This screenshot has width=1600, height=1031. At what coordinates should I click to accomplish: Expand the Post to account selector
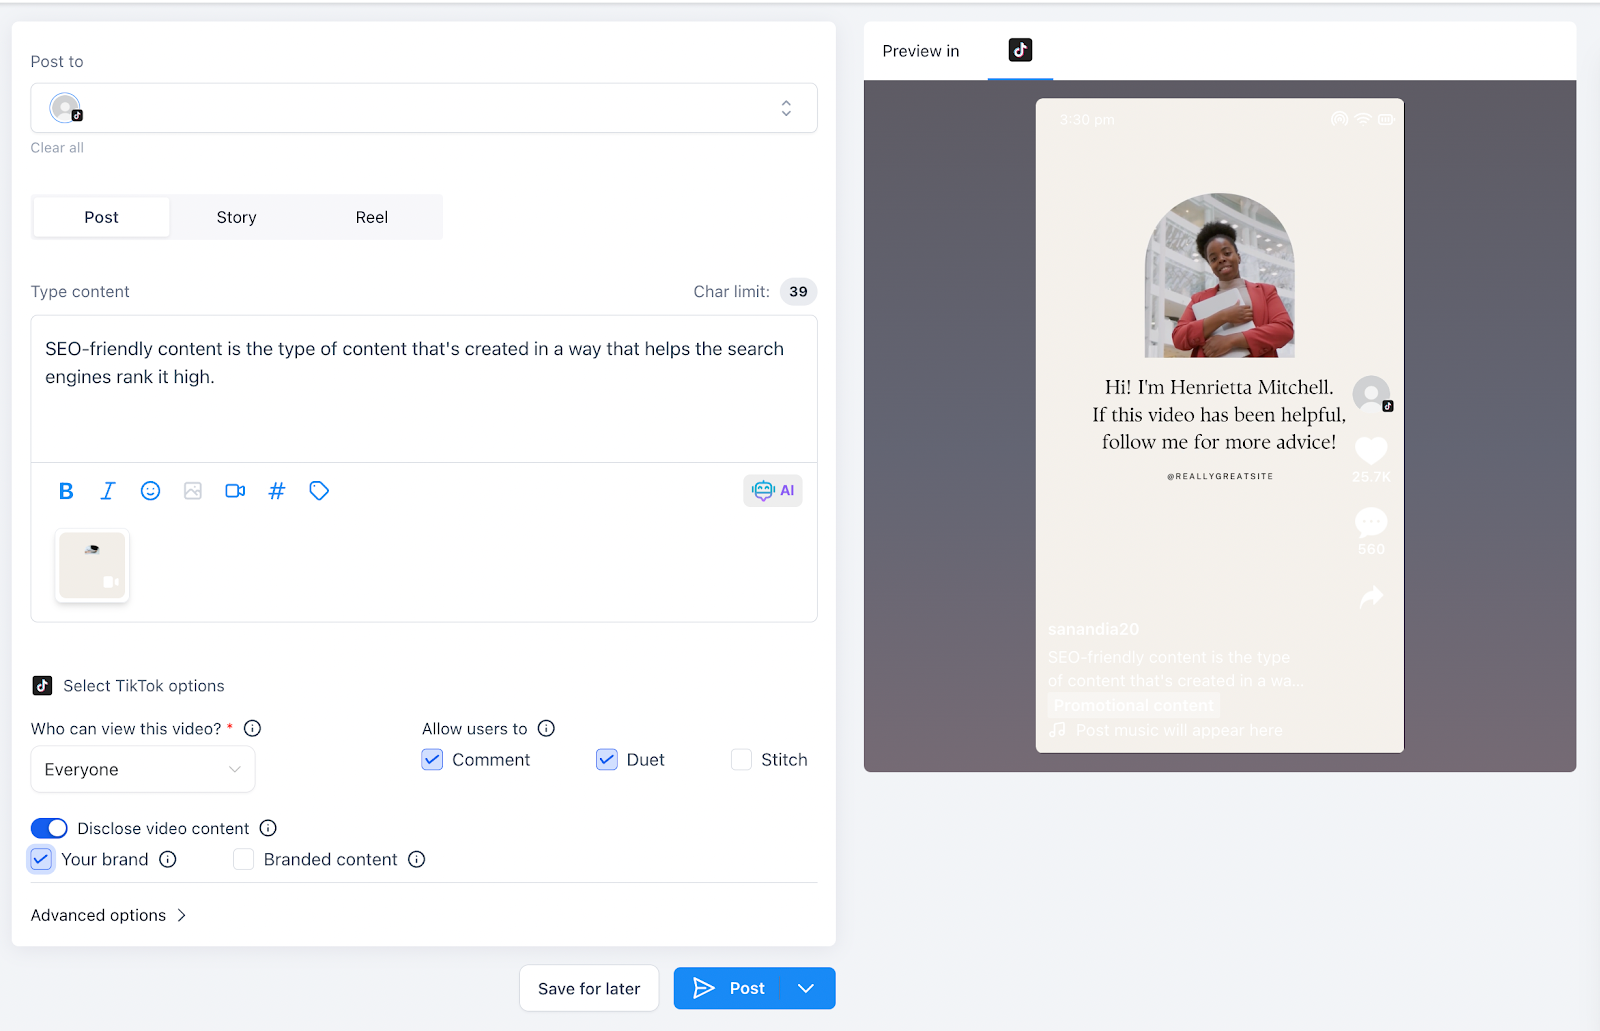pyautogui.click(x=424, y=108)
